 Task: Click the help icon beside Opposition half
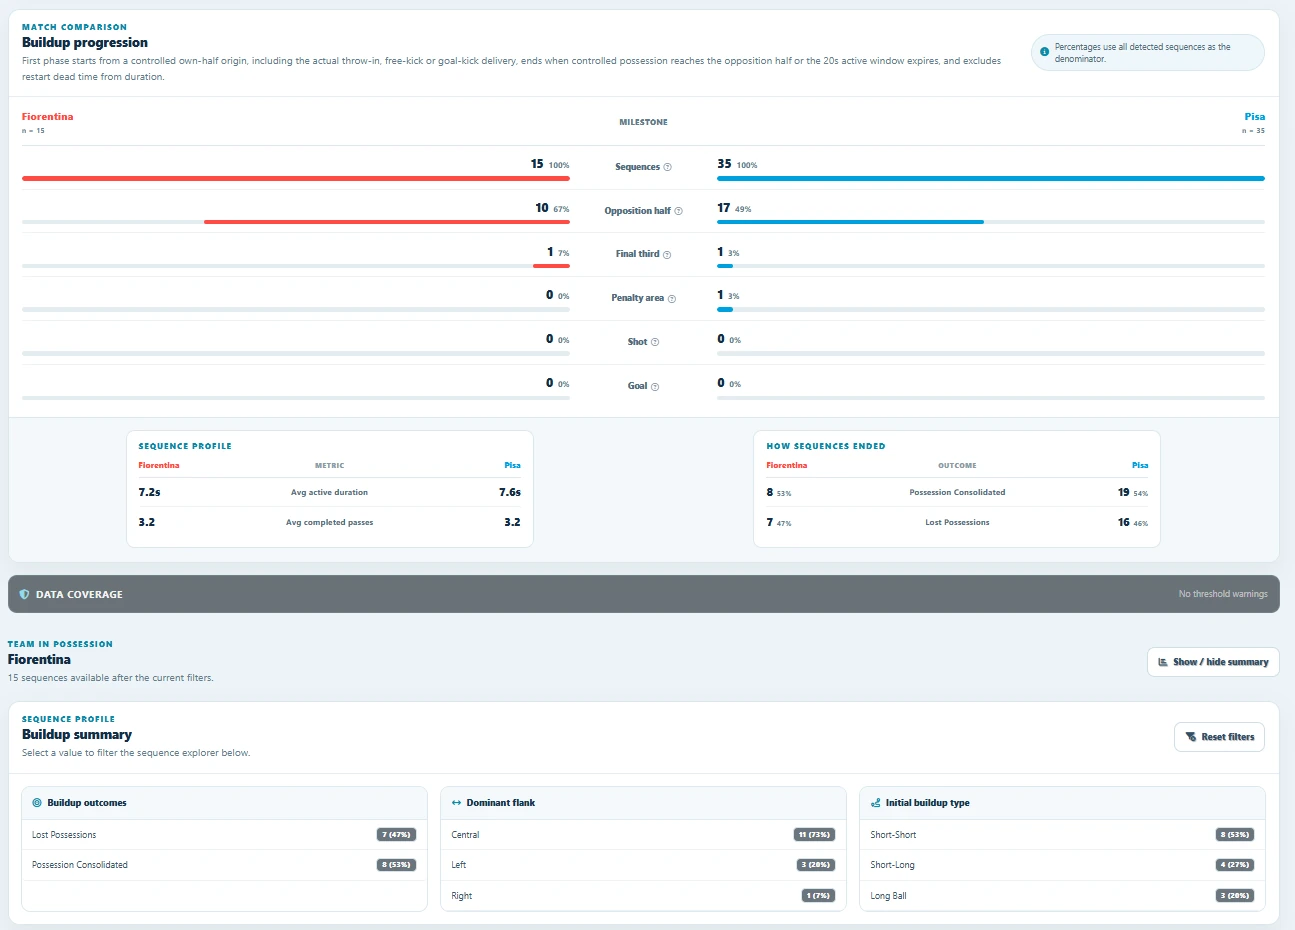point(678,211)
